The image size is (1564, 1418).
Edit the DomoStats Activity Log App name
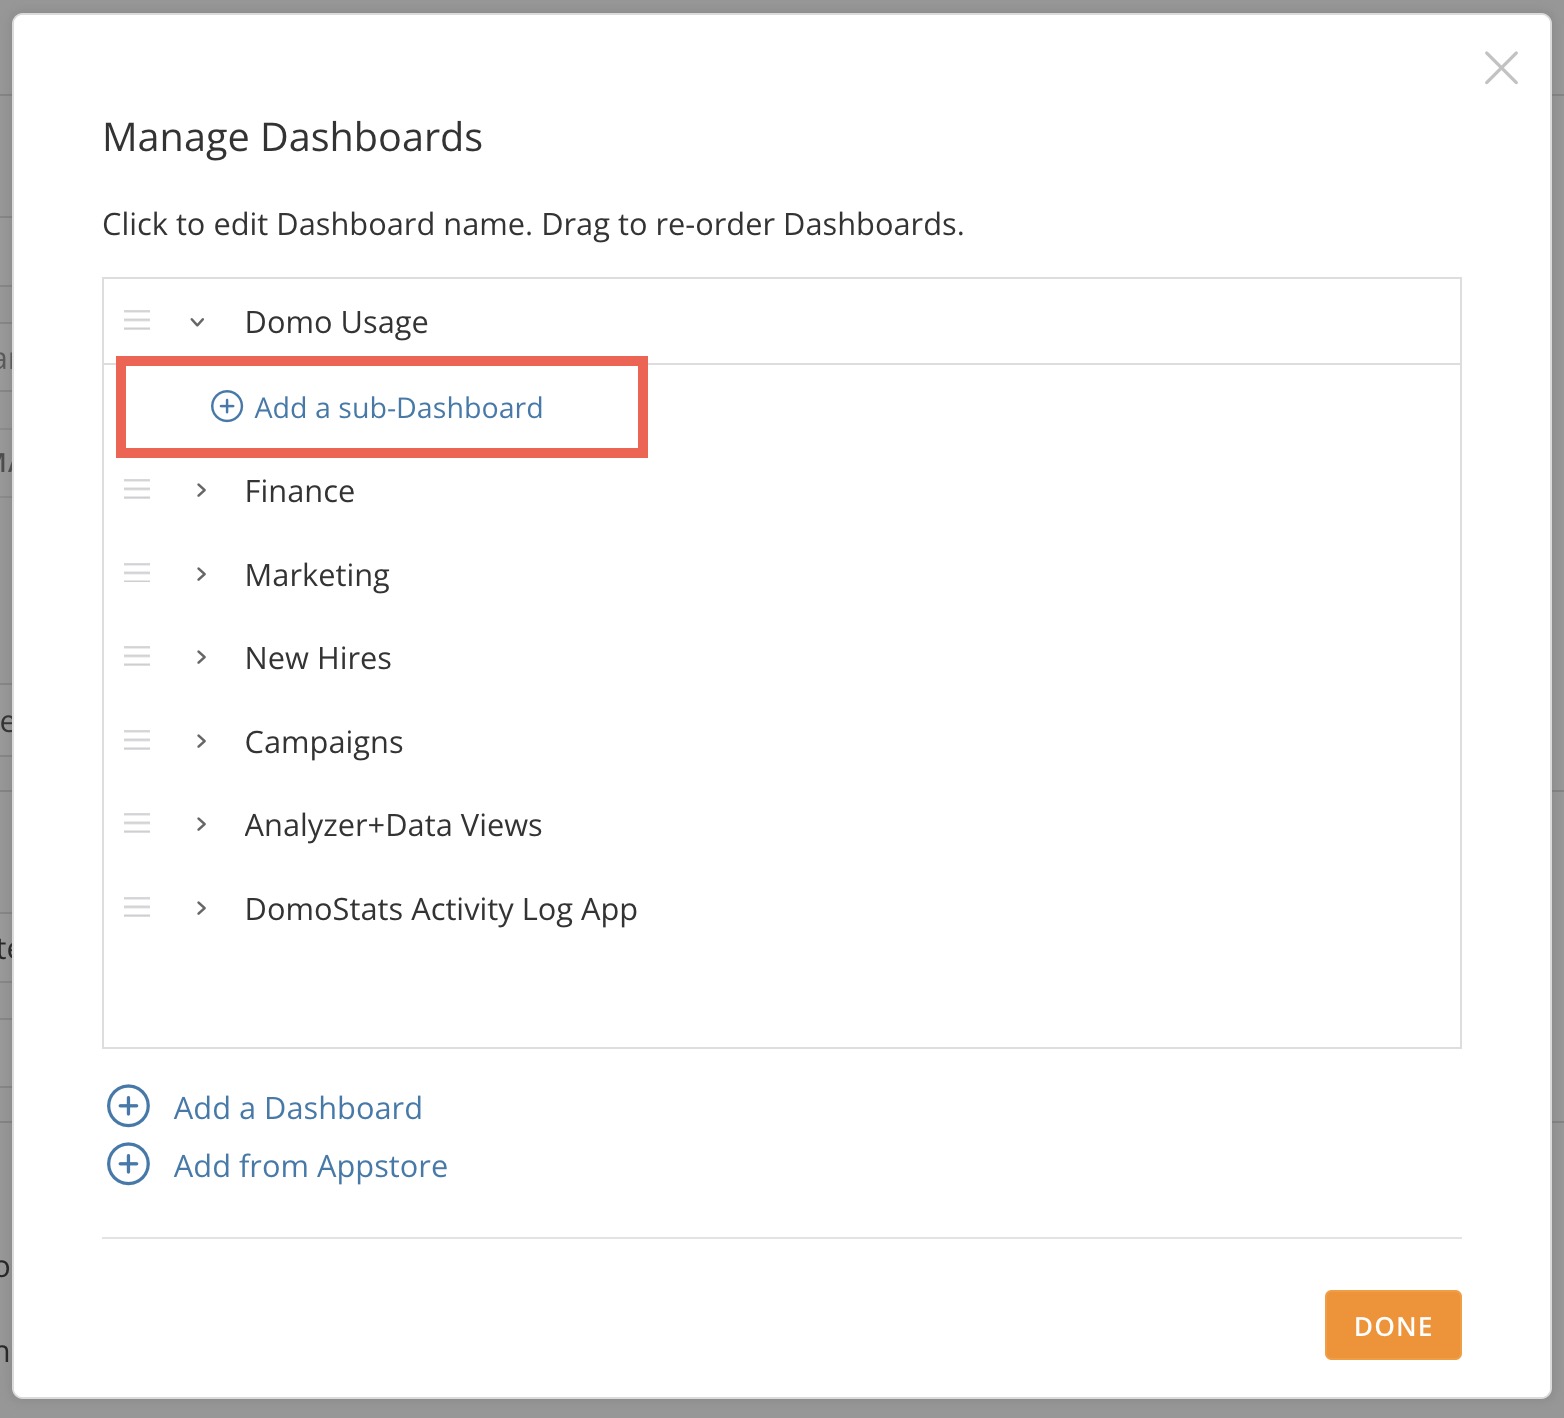tap(441, 909)
